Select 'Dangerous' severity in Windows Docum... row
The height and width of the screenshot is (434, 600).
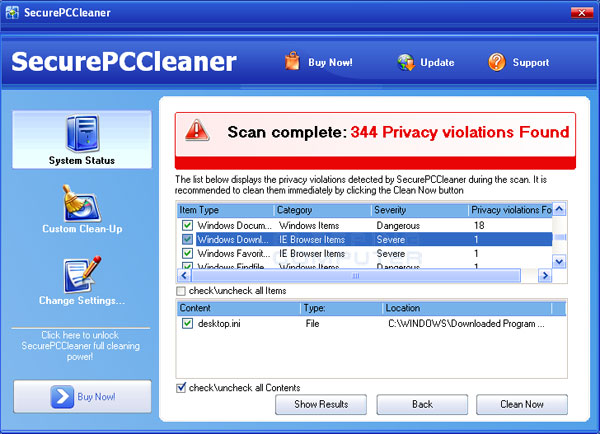pyautogui.click(x=398, y=225)
